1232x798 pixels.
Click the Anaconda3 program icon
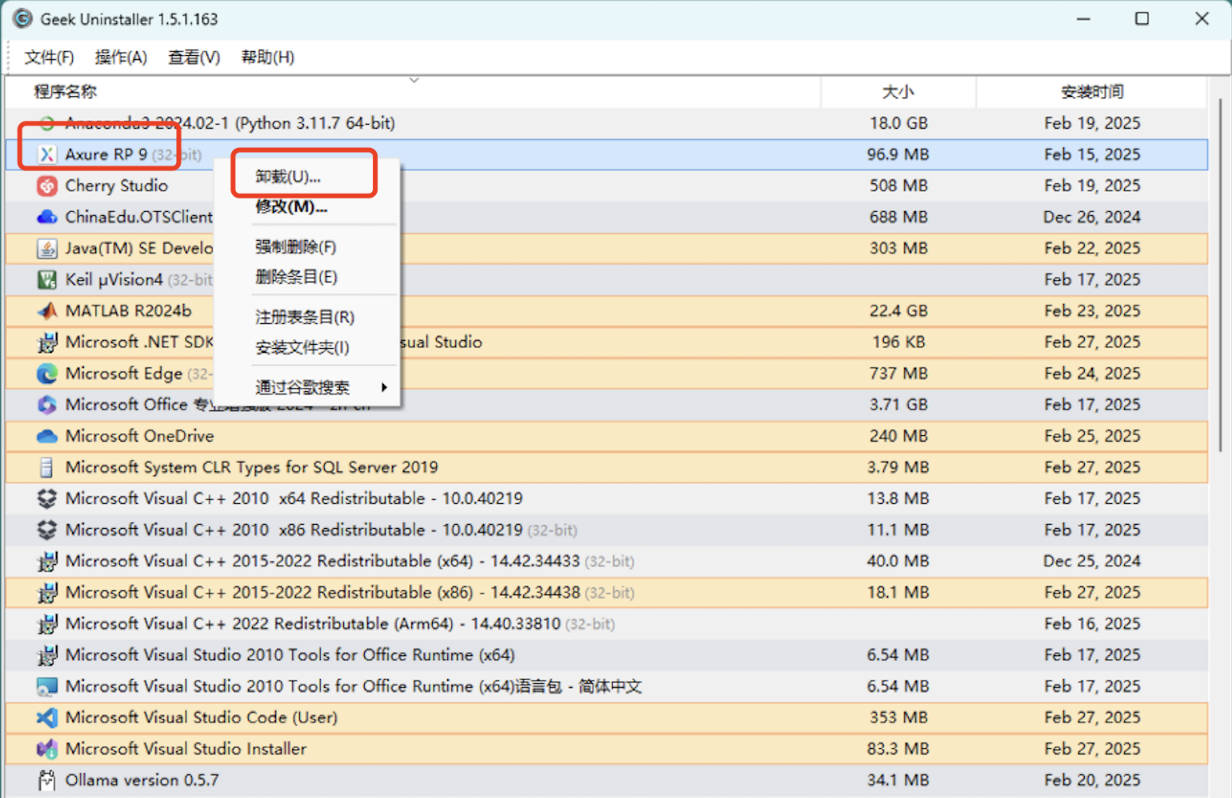click(47, 123)
